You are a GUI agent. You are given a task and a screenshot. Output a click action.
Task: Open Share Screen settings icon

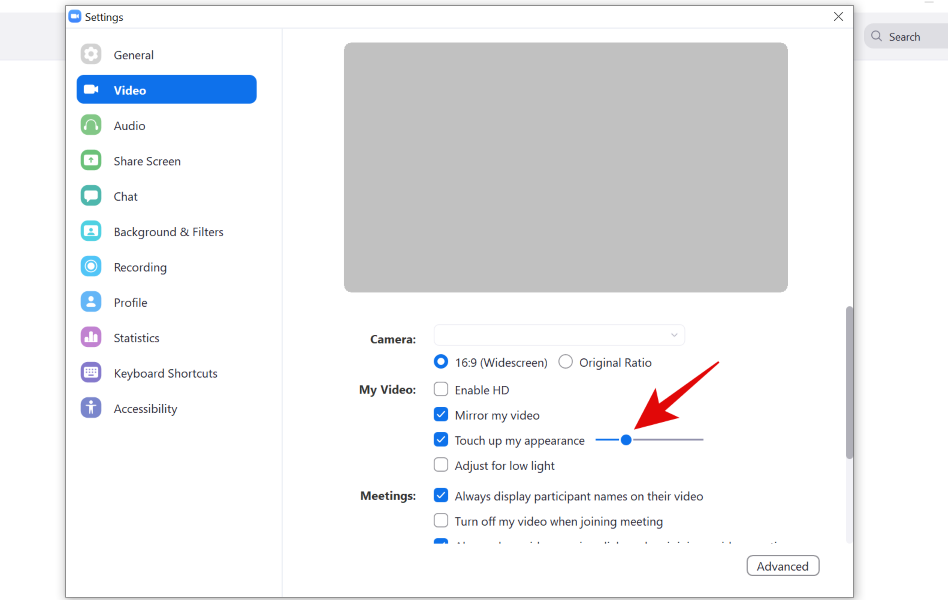pyautogui.click(x=91, y=161)
